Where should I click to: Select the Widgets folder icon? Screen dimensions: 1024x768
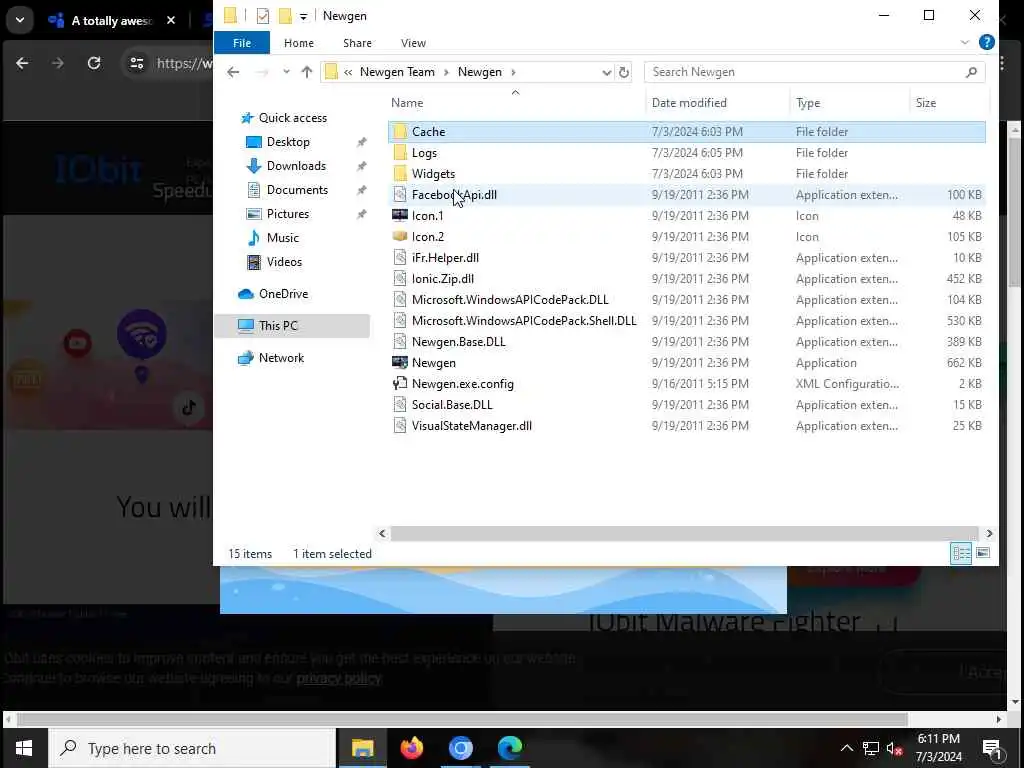[400, 174]
